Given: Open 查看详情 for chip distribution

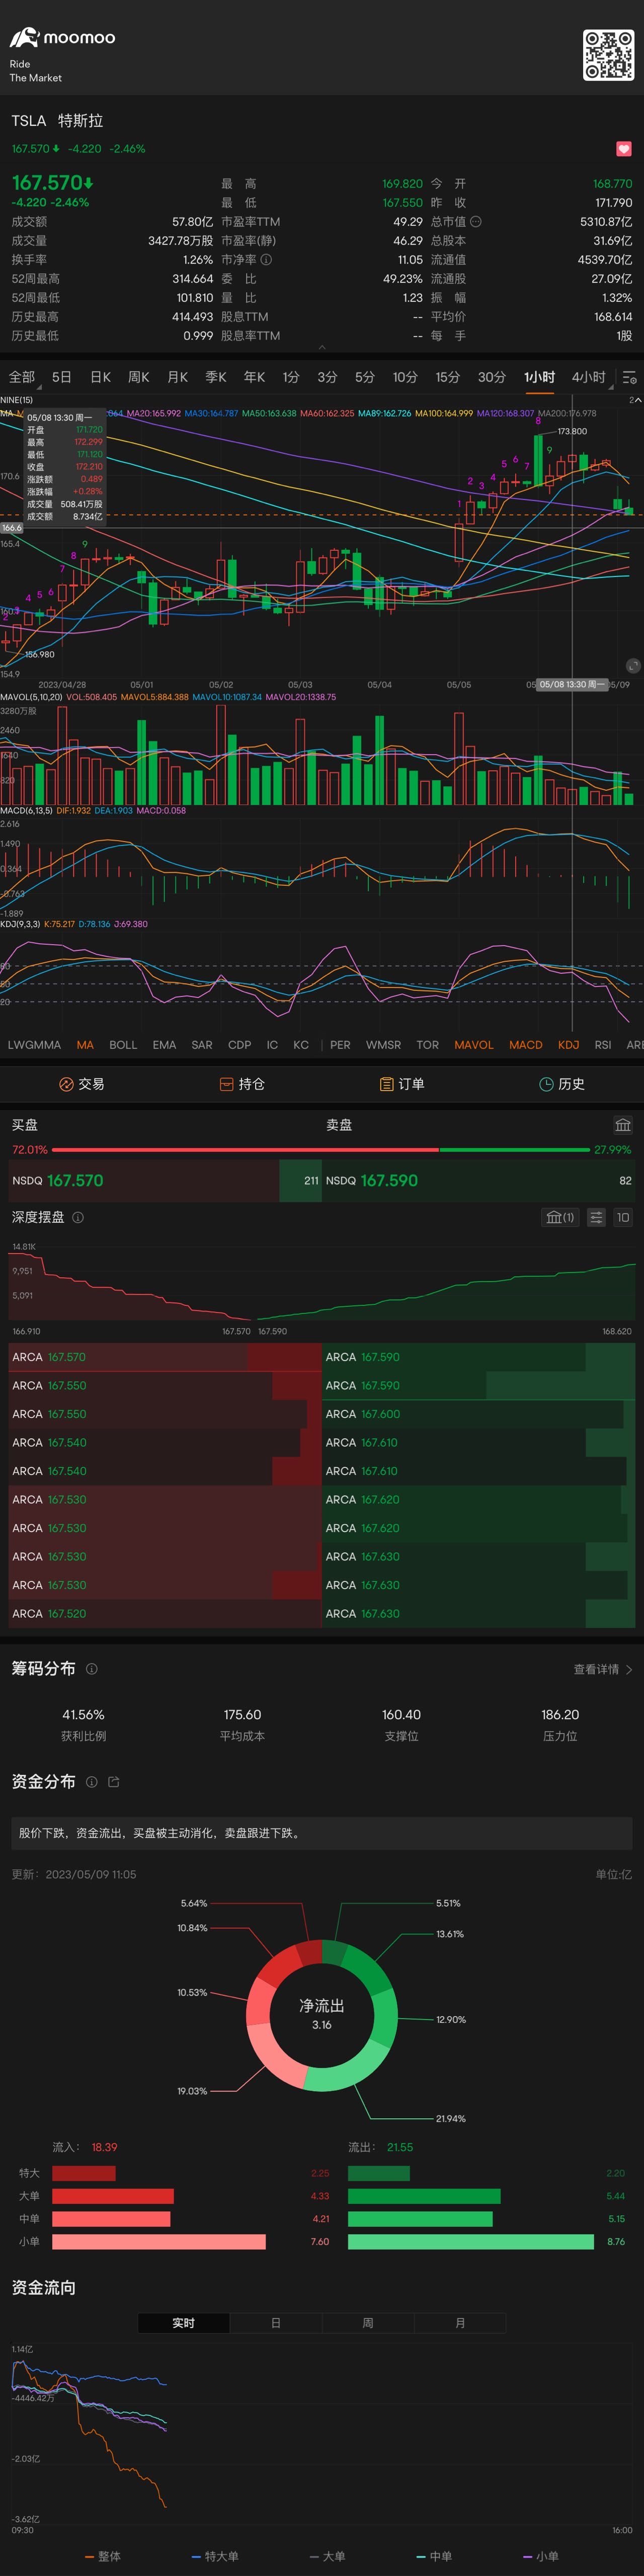Looking at the screenshot, I should click(603, 1669).
